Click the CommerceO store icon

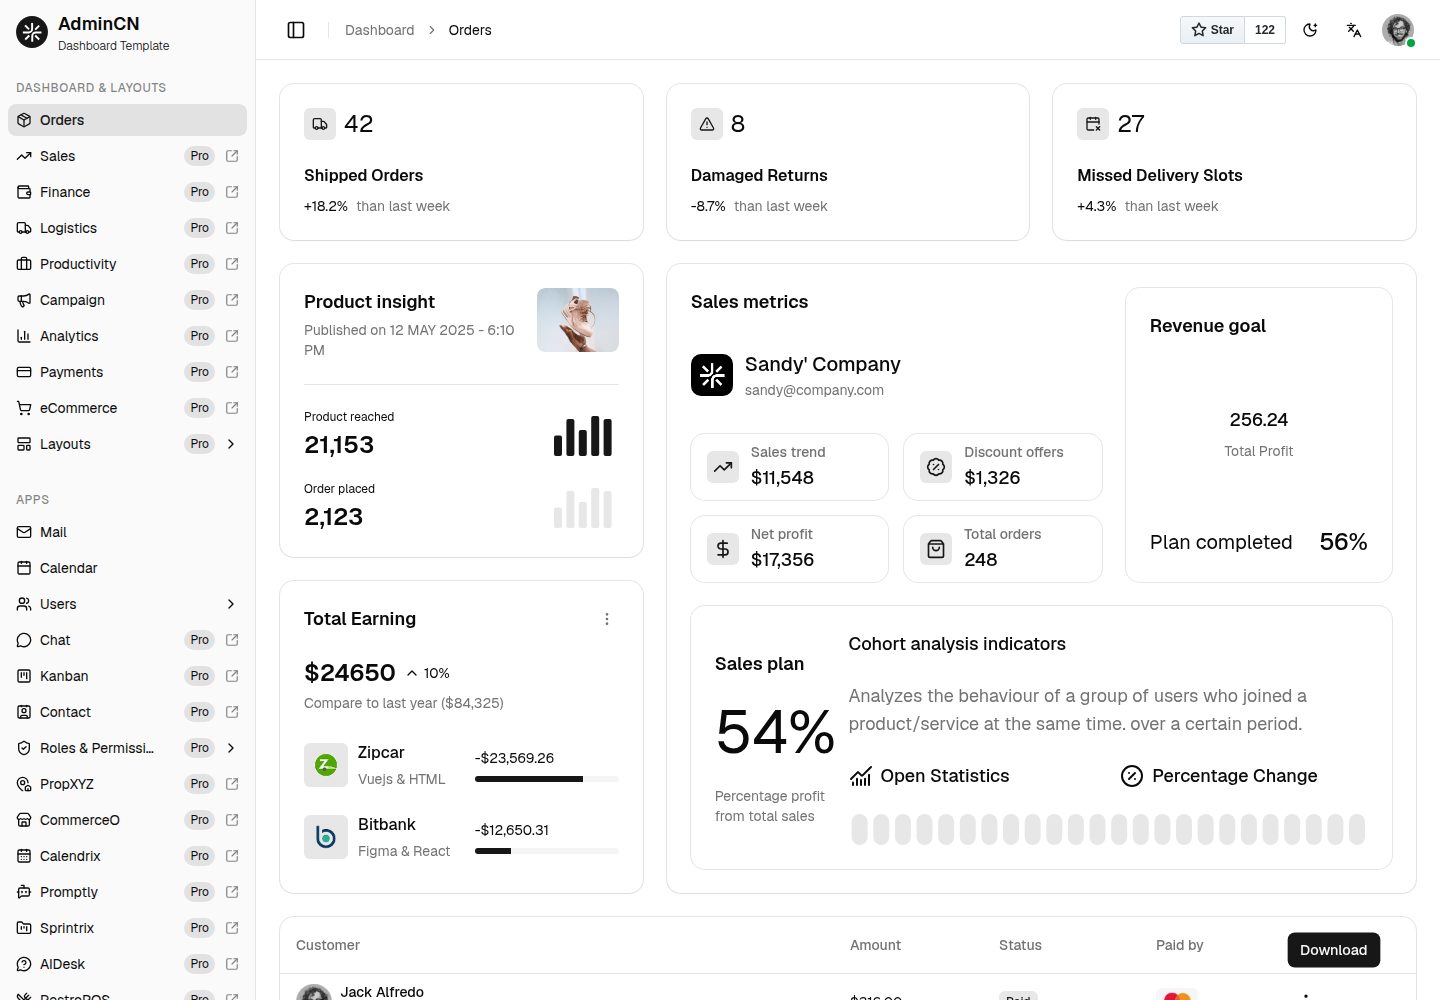tap(24, 820)
